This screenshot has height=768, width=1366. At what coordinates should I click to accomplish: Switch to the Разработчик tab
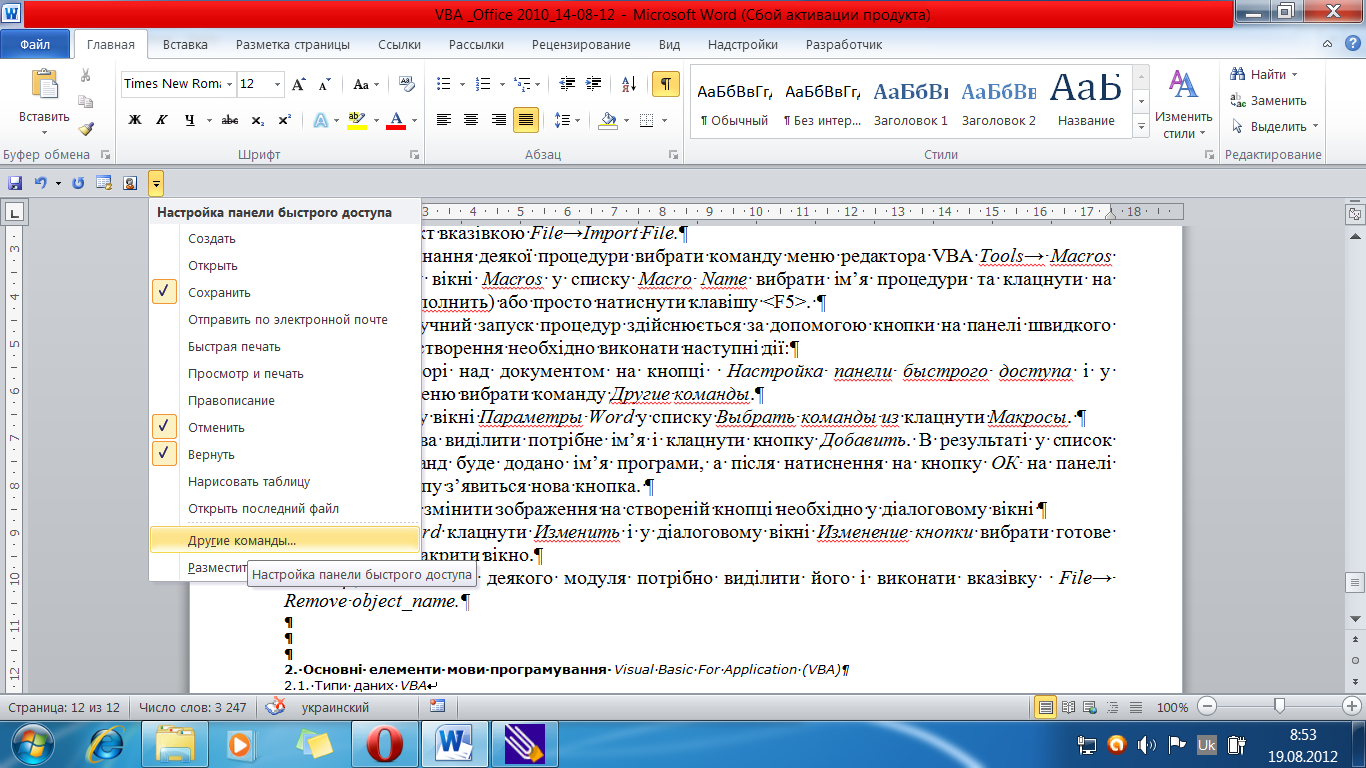pos(844,45)
